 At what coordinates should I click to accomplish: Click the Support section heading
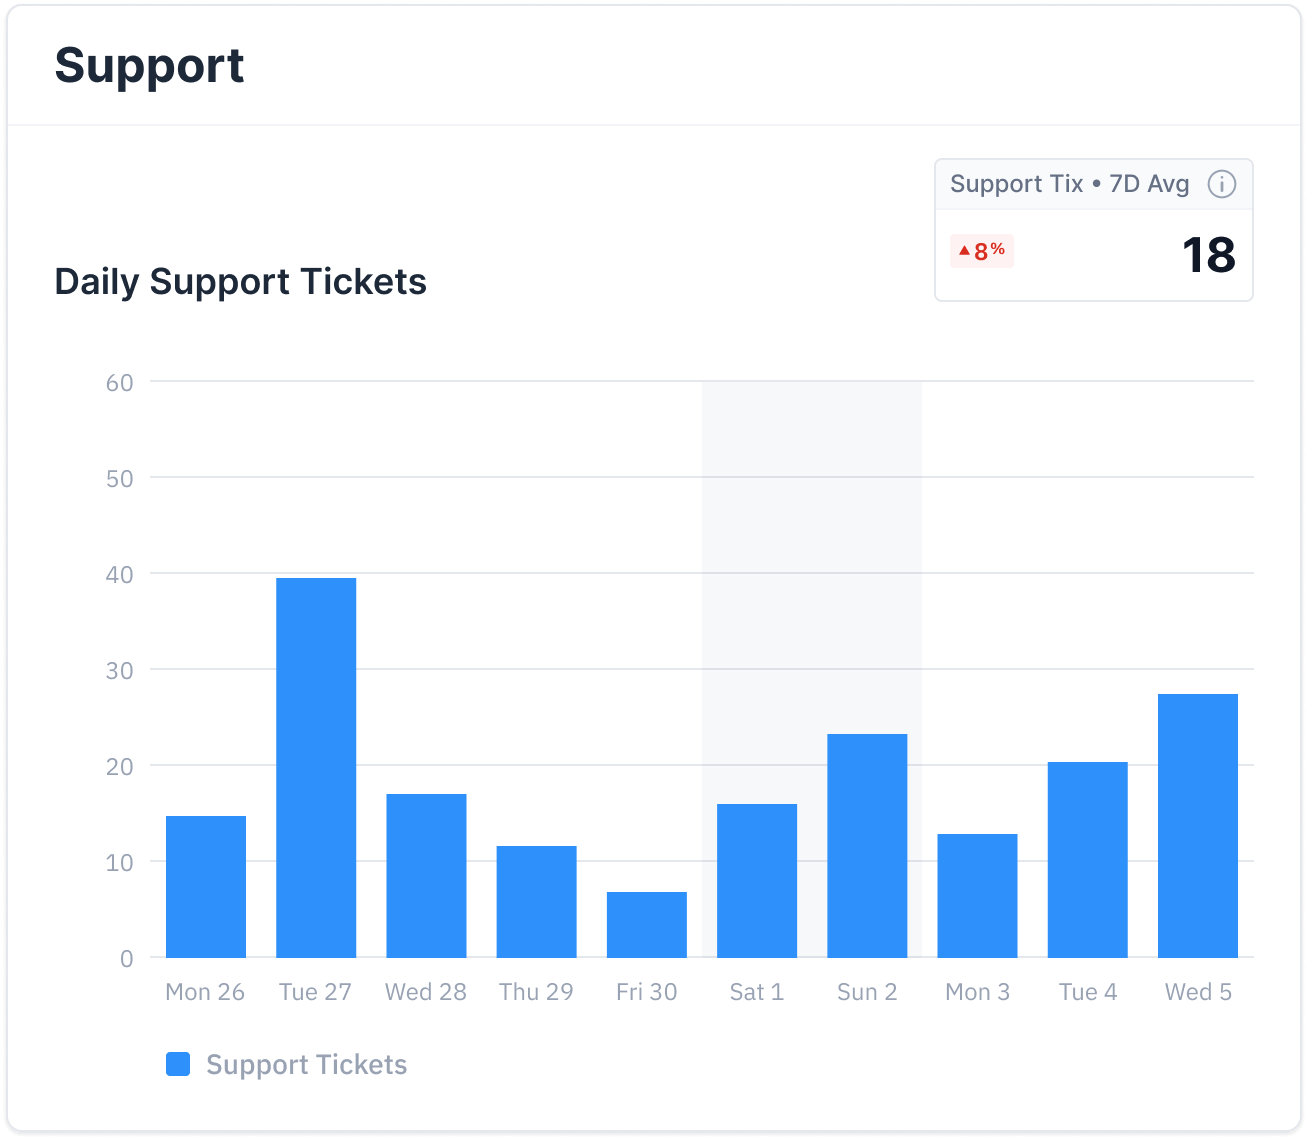point(149,66)
